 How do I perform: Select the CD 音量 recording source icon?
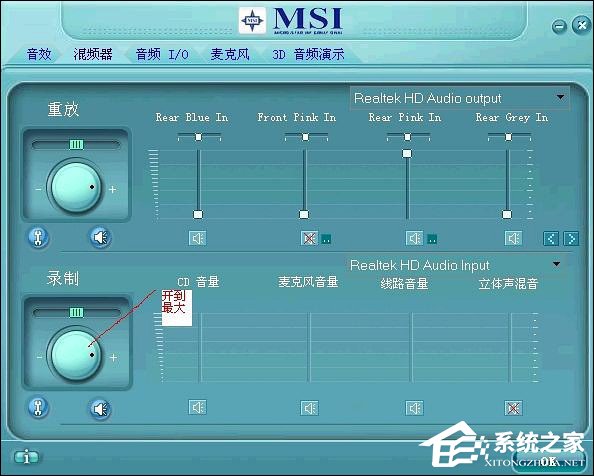[197, 407]
